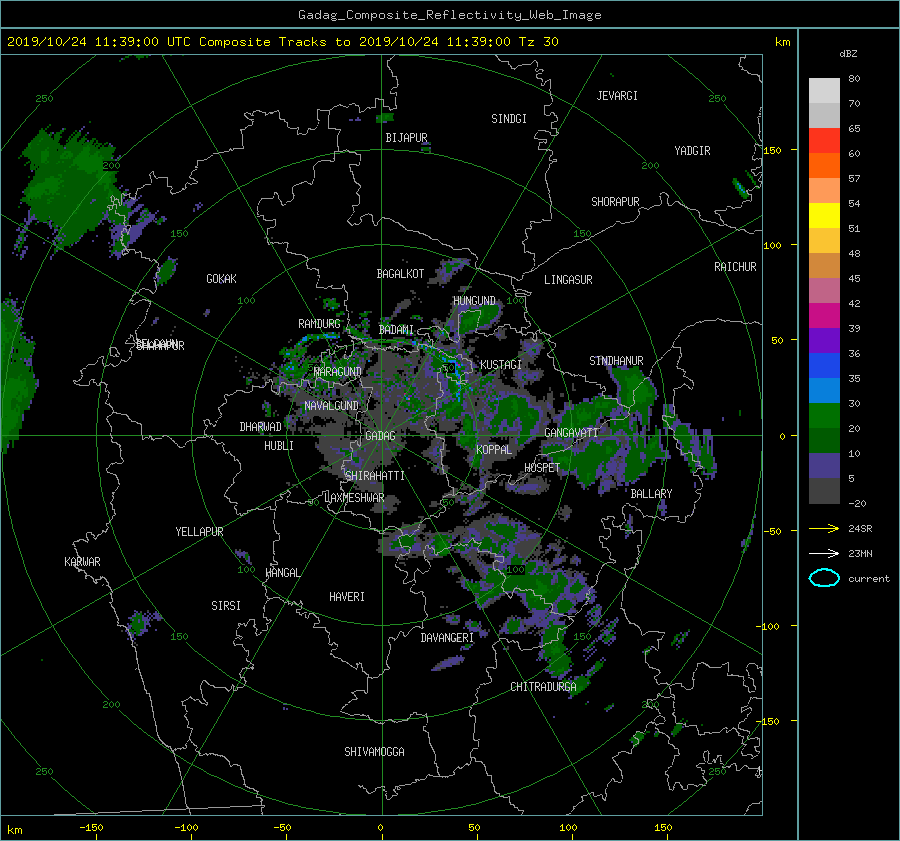
Task: Click the cyan current-track ellipse icon
Action: tap(824, 578)
